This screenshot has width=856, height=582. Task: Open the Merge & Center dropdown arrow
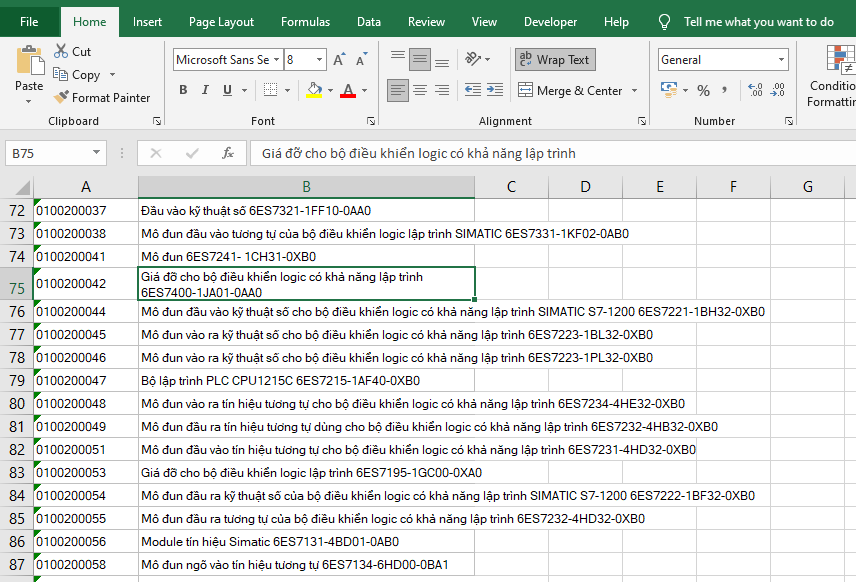(x=633, y=91)
